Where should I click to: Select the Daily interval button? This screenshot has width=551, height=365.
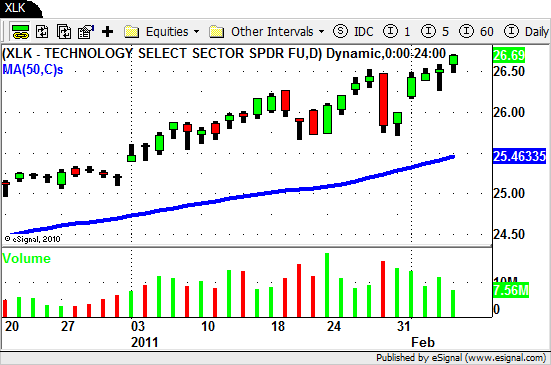(x=526, y=32)
